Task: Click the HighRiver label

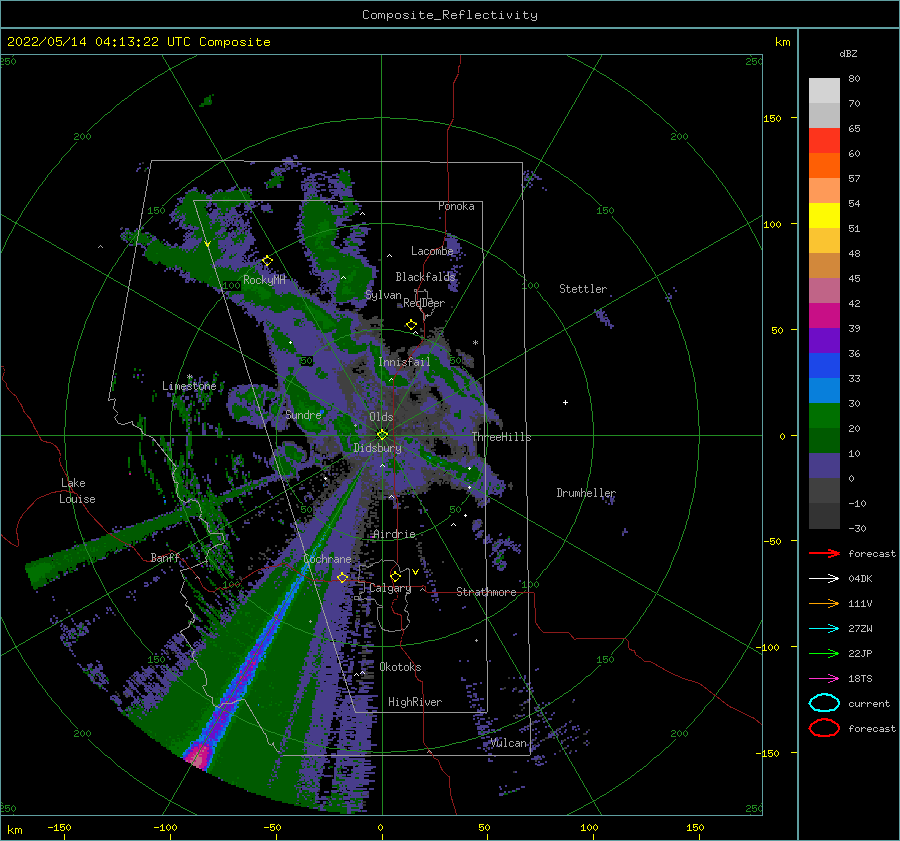Action: point(415,702)
